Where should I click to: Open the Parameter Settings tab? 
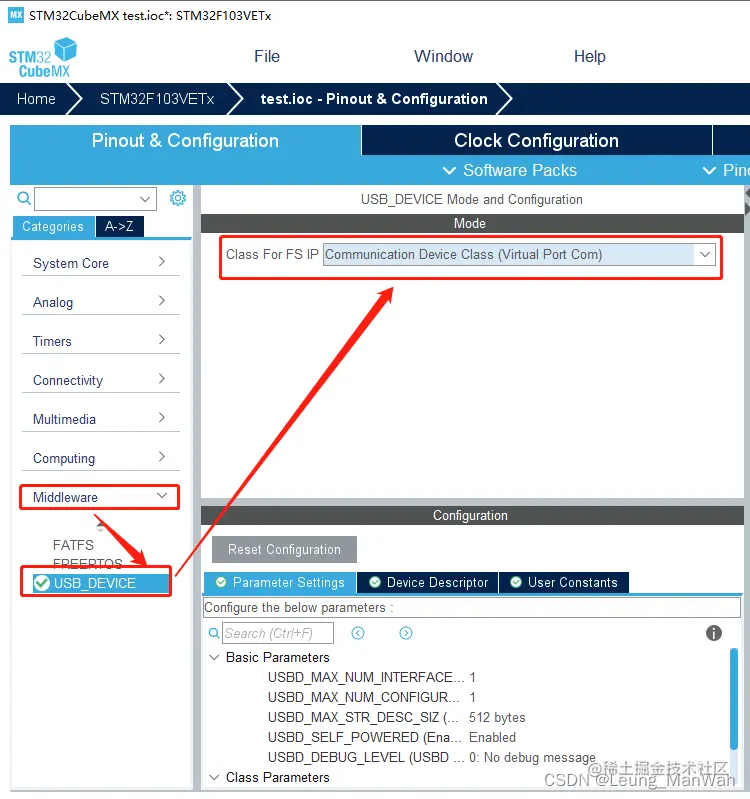[x=280, y=582]
